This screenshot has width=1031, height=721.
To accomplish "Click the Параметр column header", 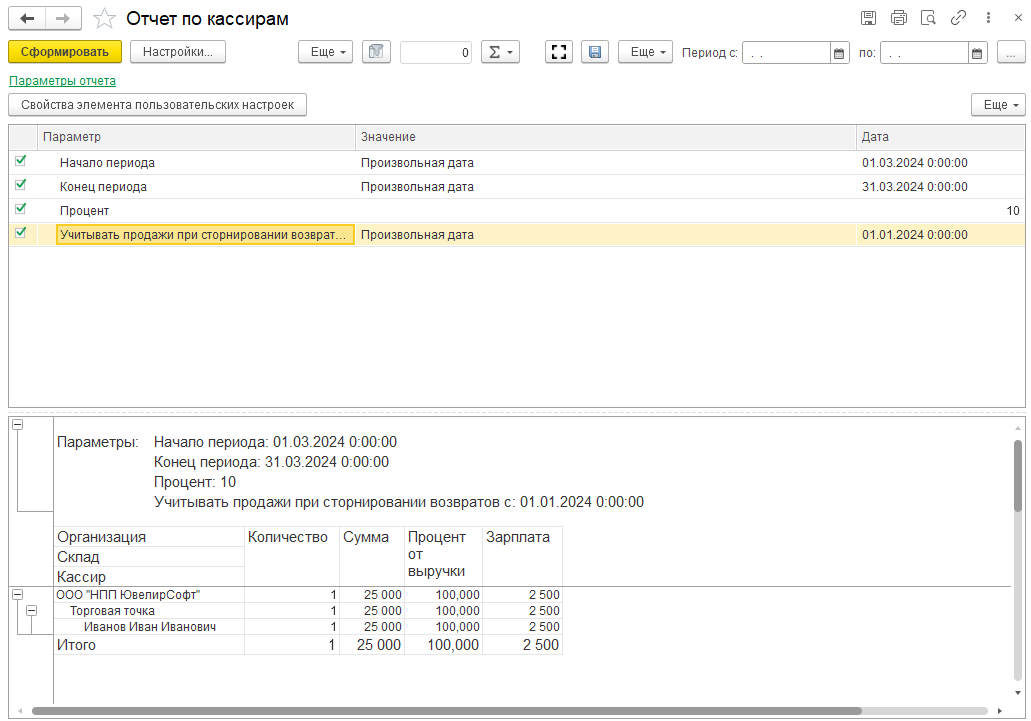I will [197, 137].
